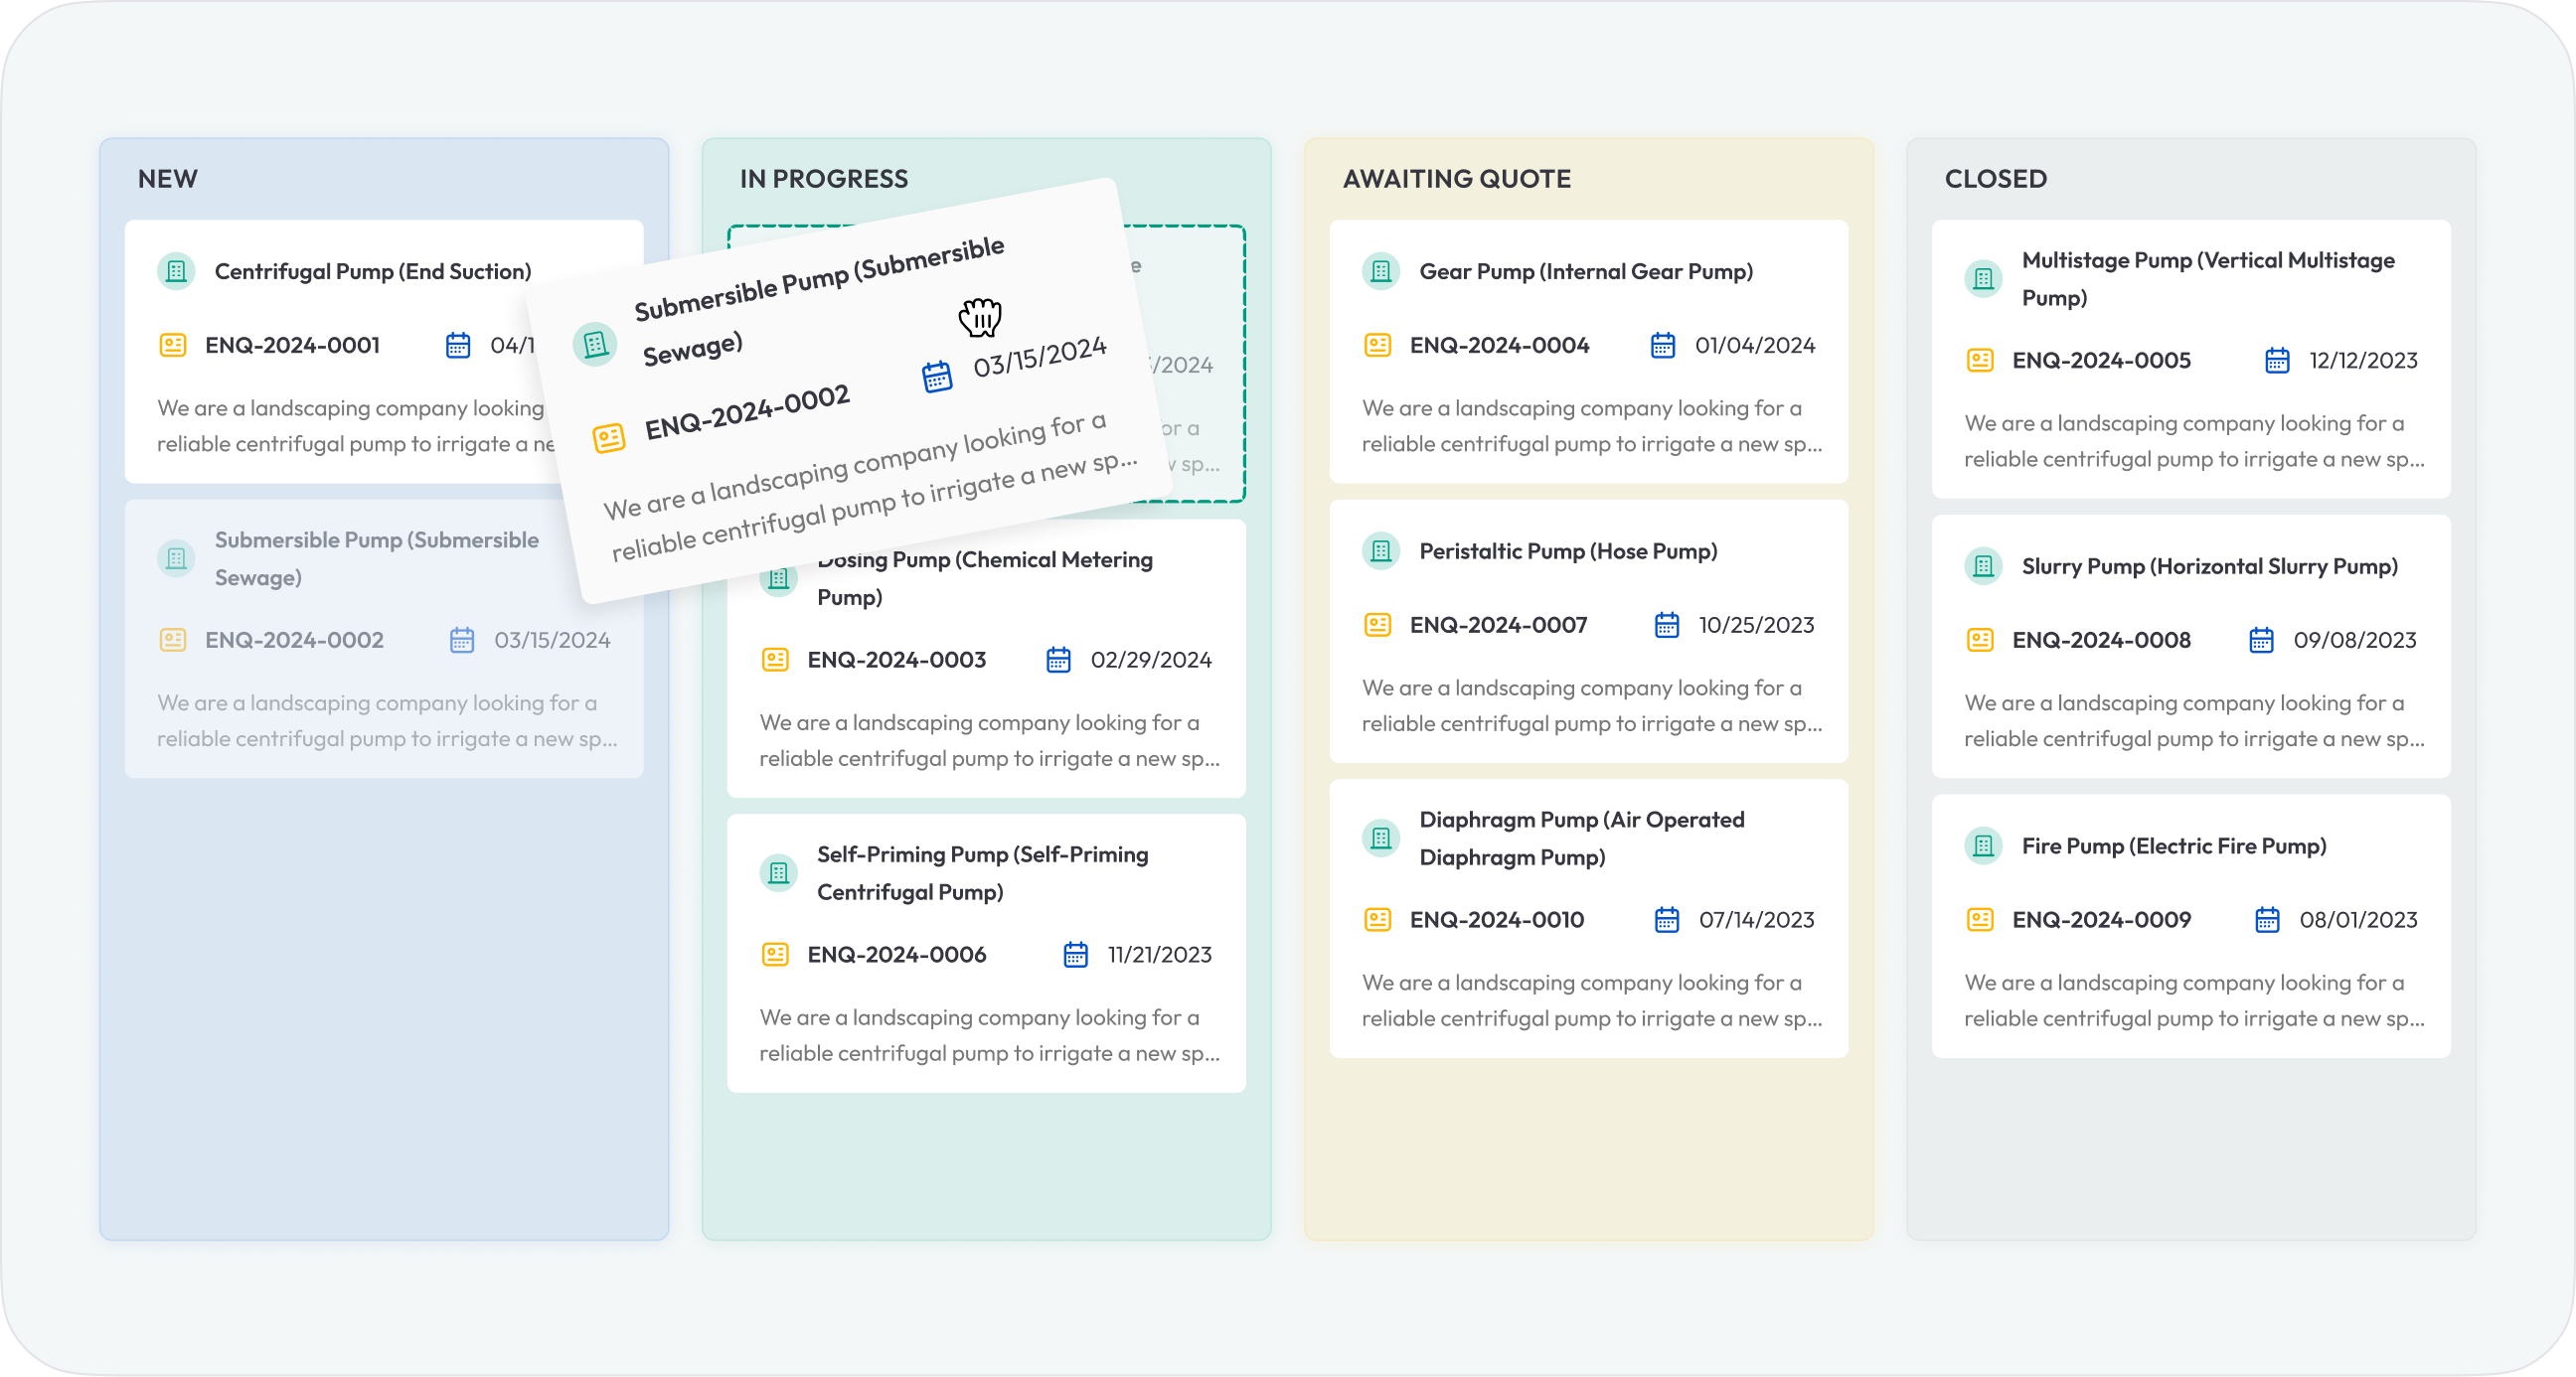Click ID badge icon beside ENQ-2024-0009
Screen dimensions: 2576x1377
(1980, 919)
